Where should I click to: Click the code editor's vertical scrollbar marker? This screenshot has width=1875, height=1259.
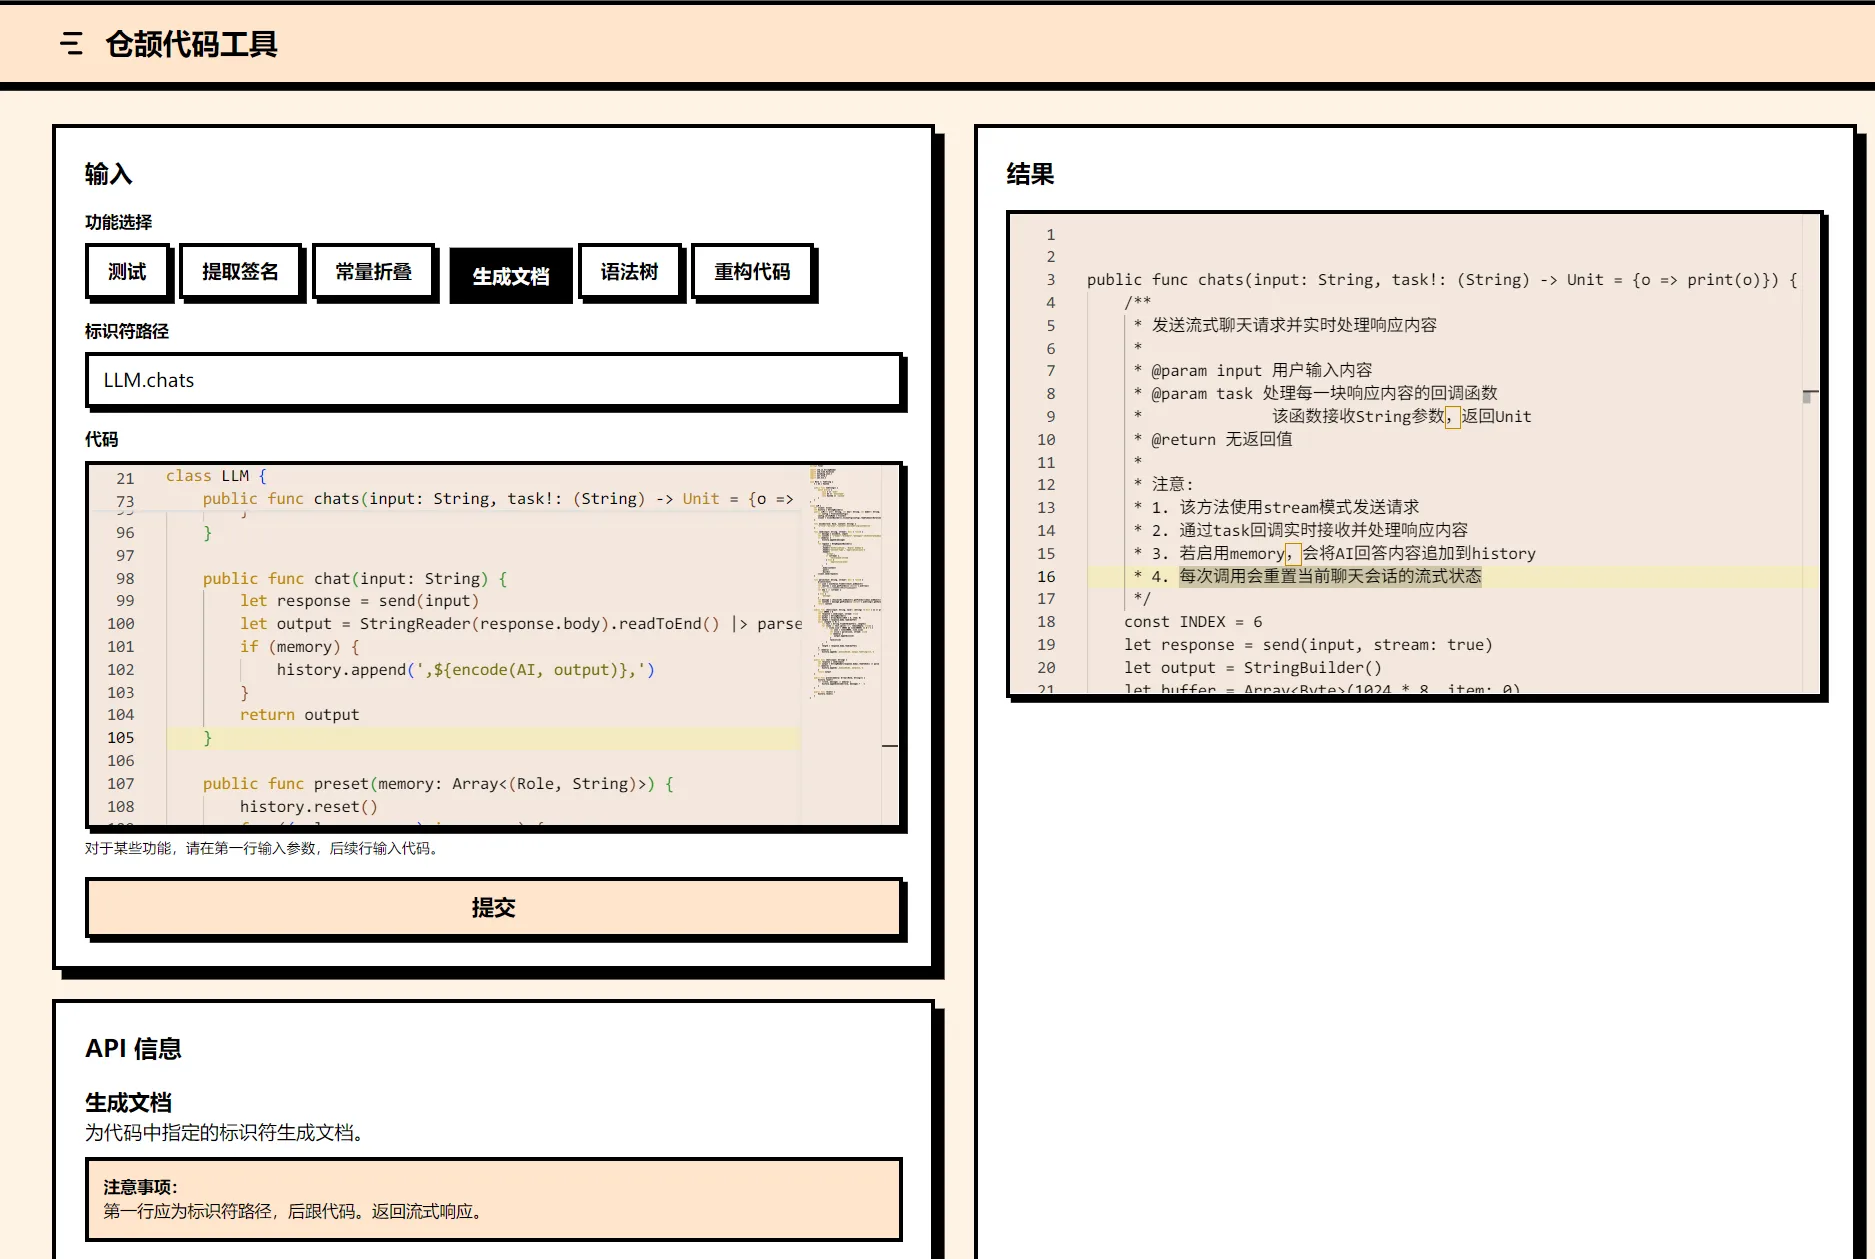coord(889,746)
